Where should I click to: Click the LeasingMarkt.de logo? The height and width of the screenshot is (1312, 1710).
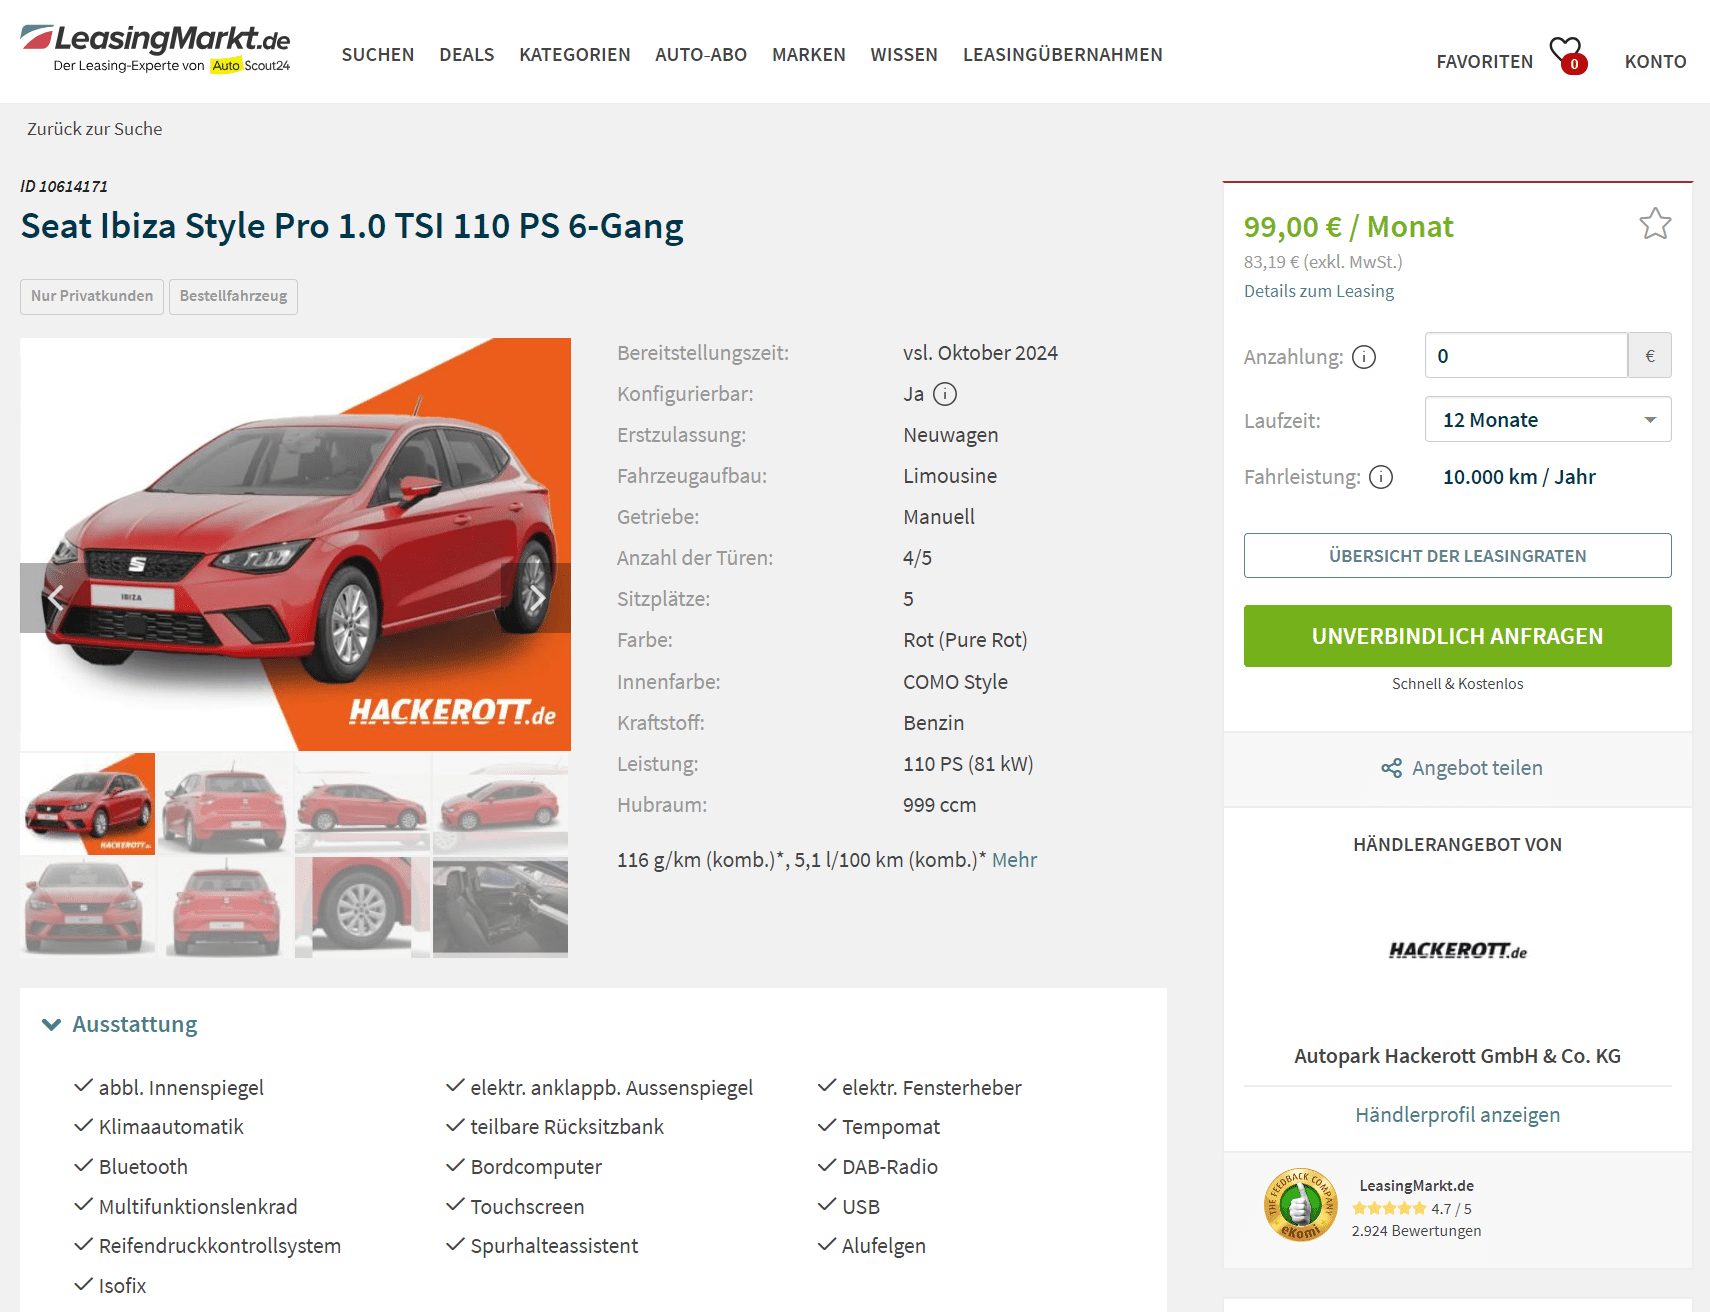pyautogui.click(x=156, y=48)
